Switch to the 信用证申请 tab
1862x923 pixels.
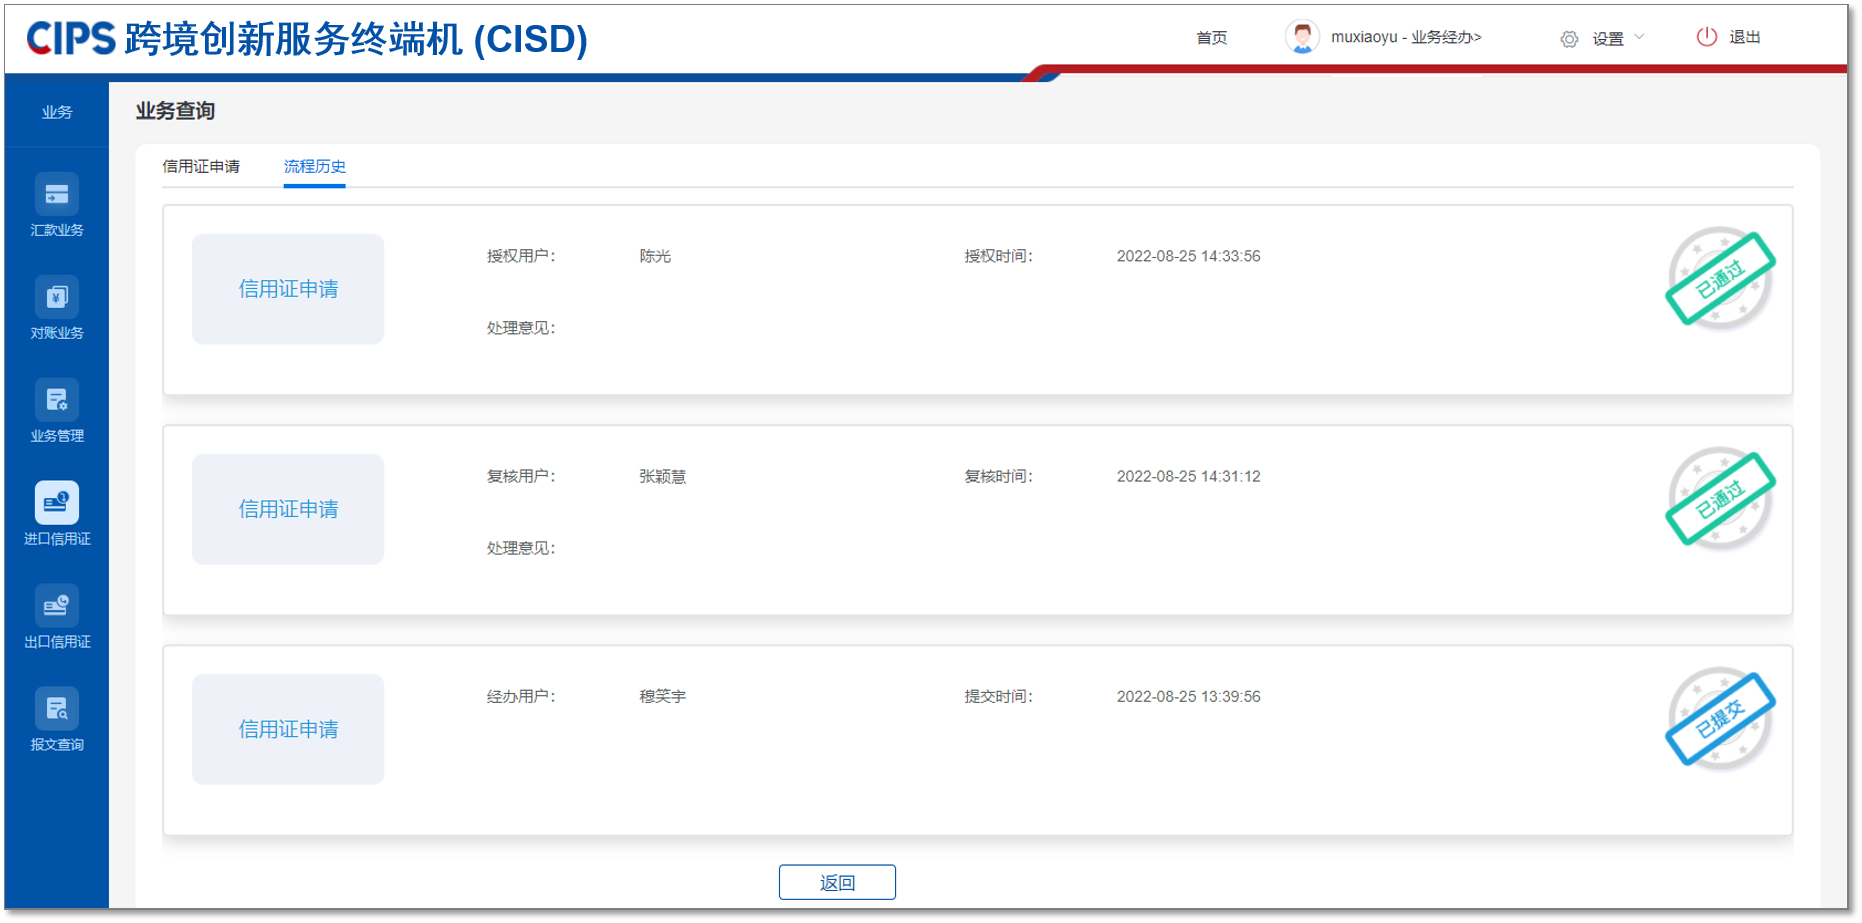pyautogui.click(x=201, y=166)
